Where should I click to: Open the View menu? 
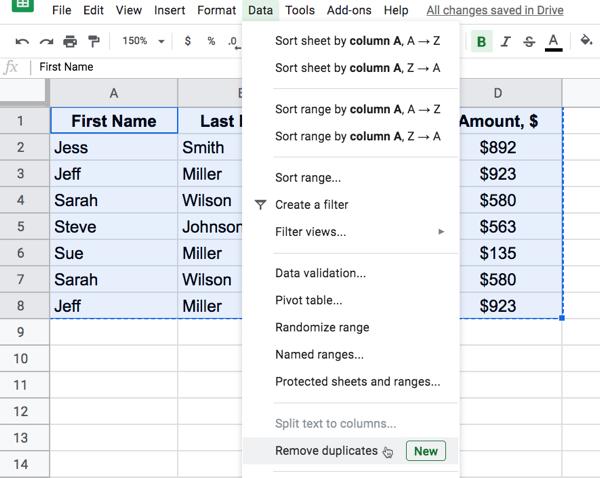point(129,10)
